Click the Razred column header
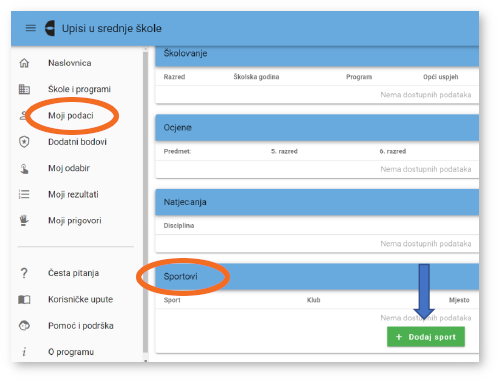This screenshot has width=498, height=381. [174, 77]
